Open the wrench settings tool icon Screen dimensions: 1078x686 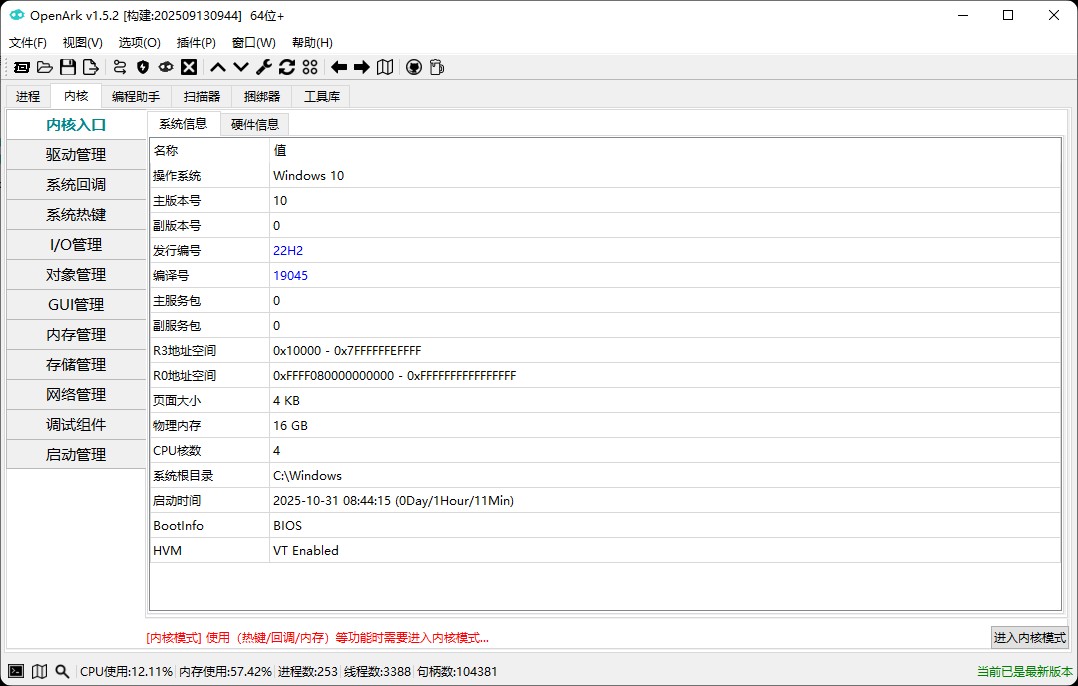pyautogui.click(x=263, y=67)
